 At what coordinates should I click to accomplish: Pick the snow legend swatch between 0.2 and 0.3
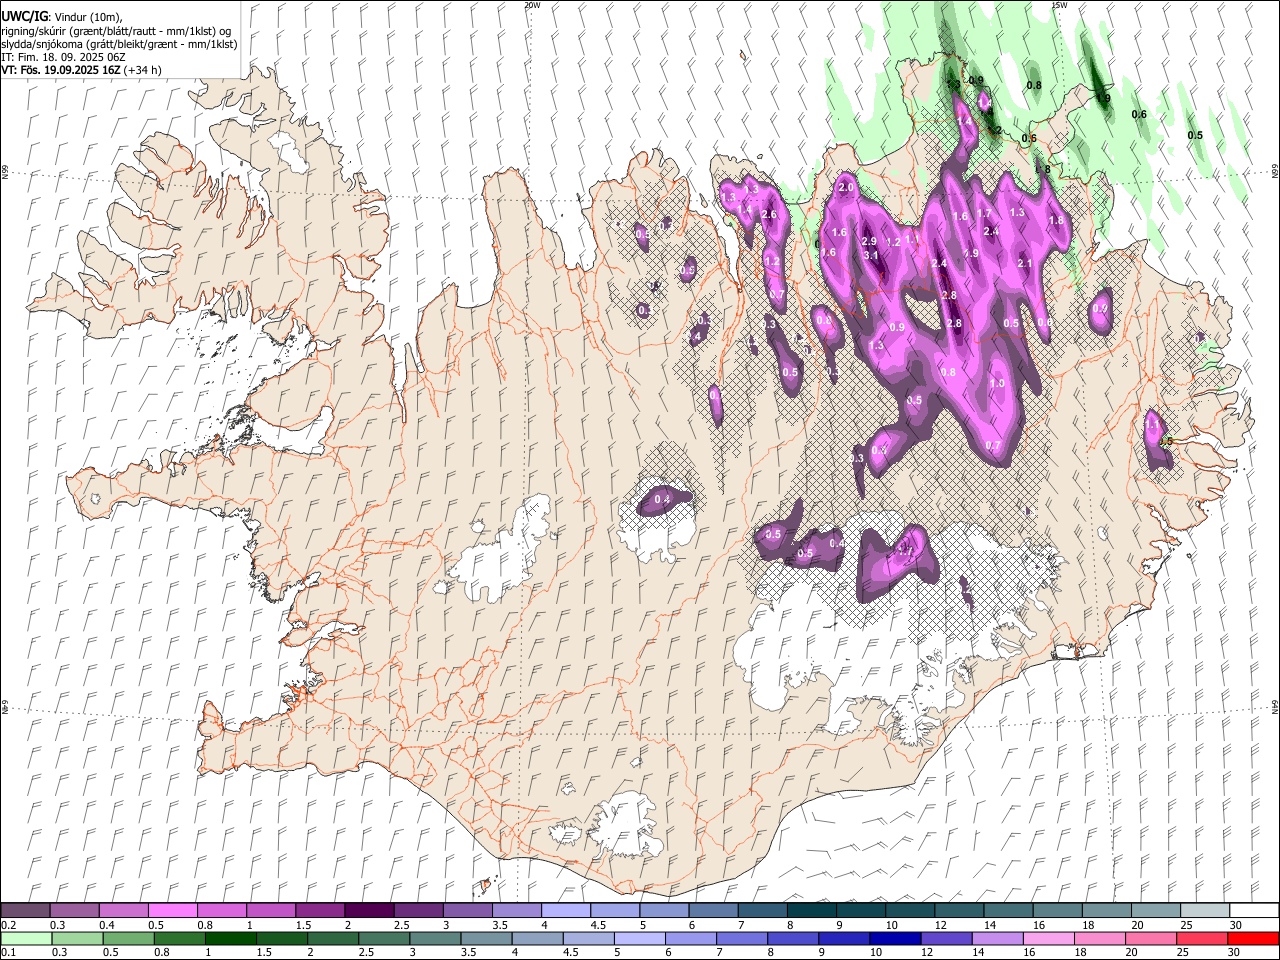(25, 911)
